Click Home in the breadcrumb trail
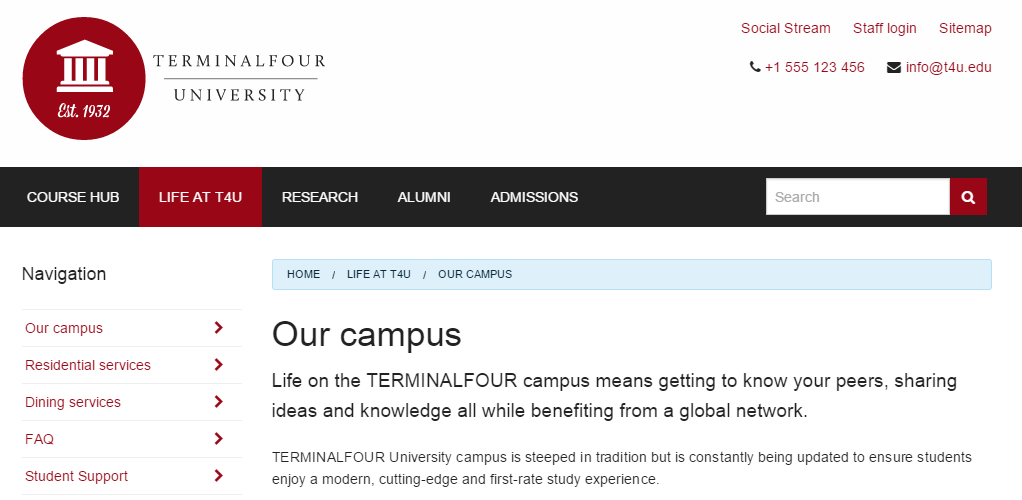Screen dimensions: 1022x500 pos(303,274)
